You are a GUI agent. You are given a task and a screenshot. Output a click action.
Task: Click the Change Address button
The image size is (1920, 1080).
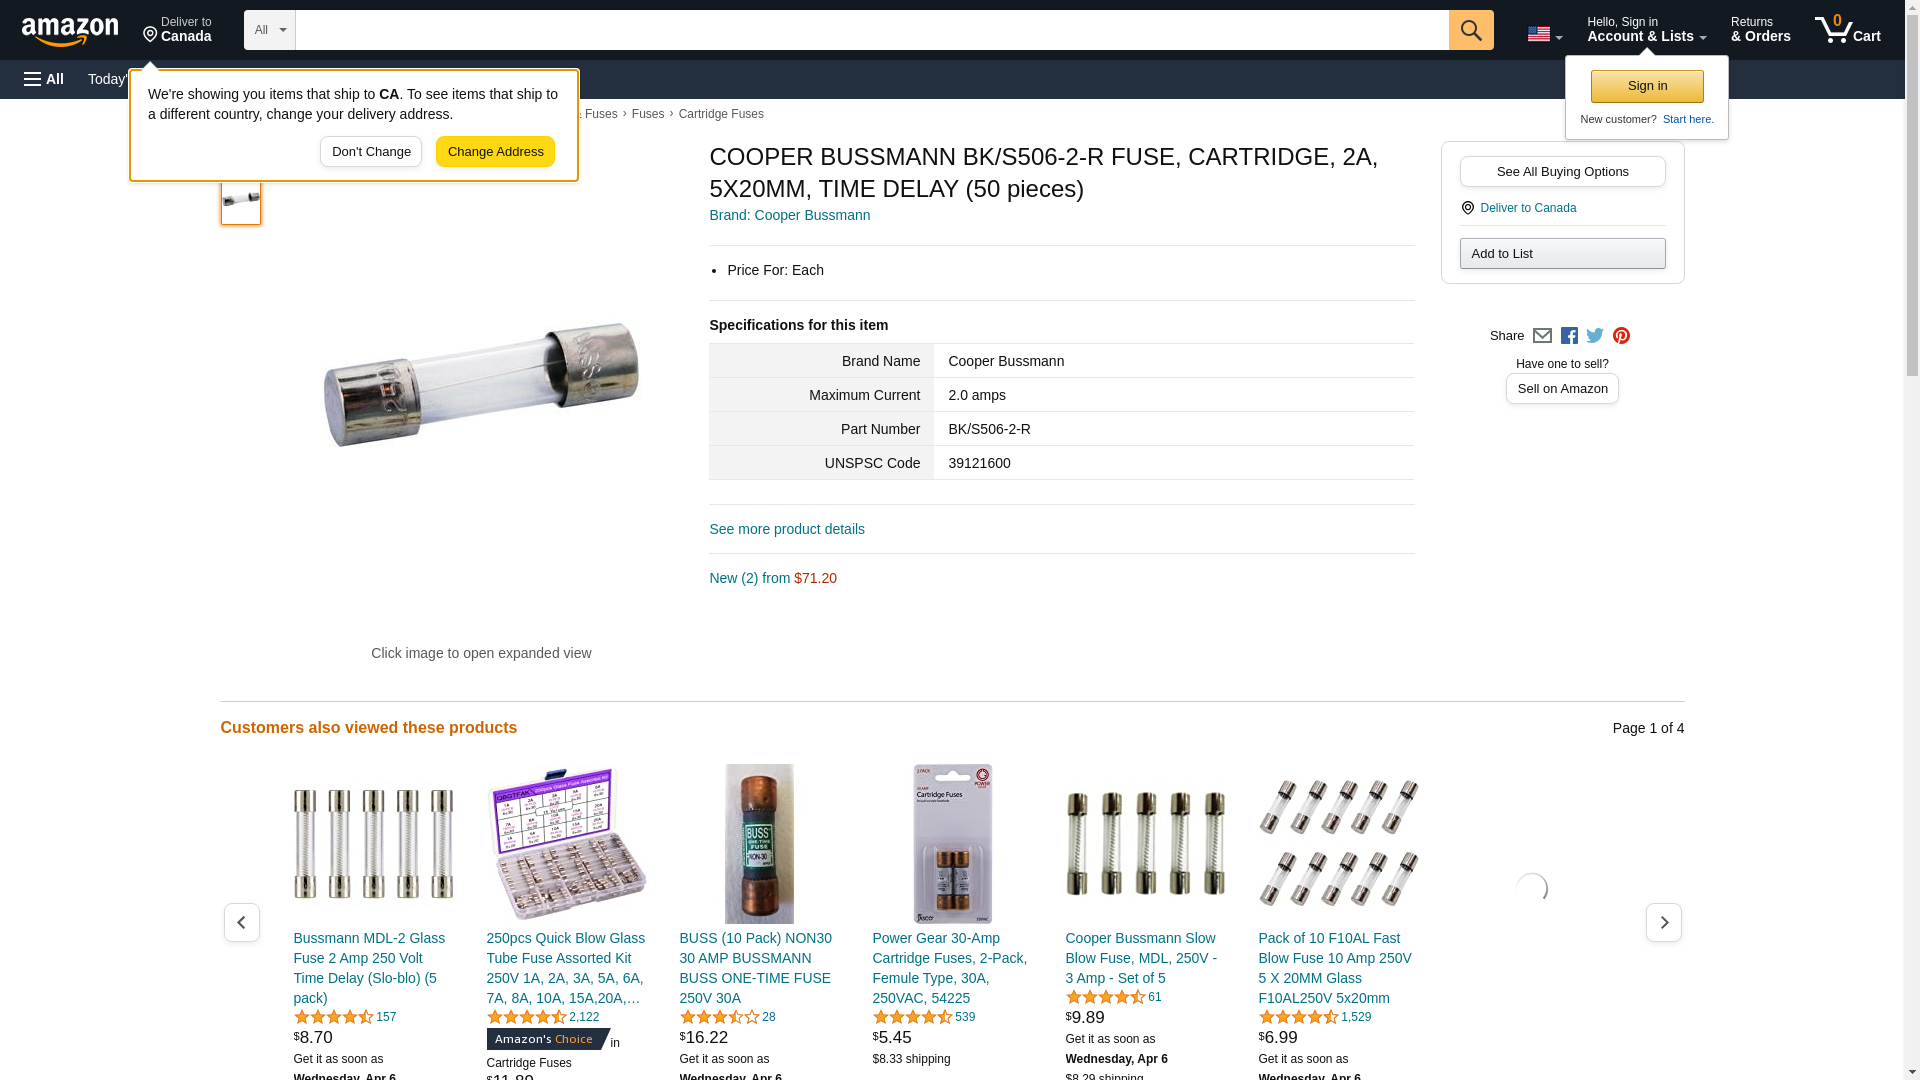[495, 152]
